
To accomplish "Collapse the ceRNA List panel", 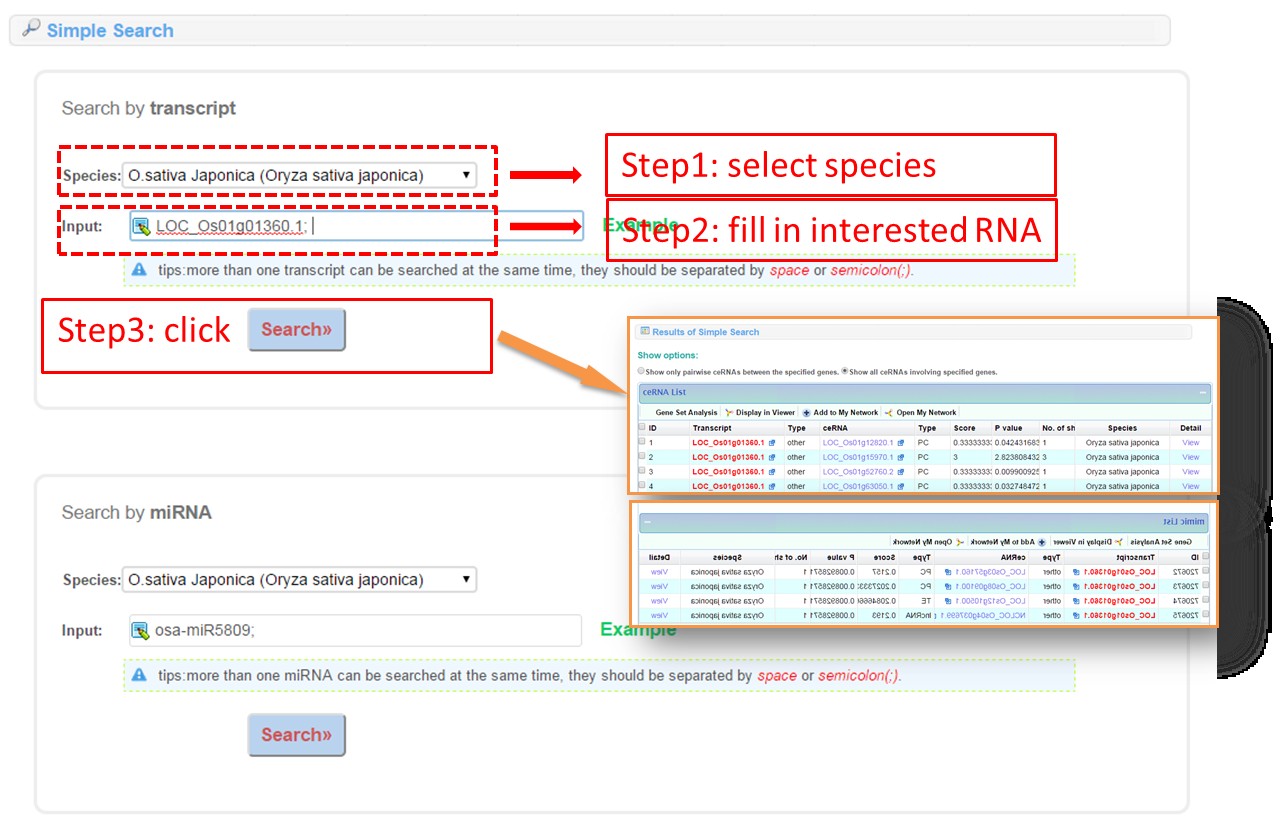I will tap(1201, 392).
